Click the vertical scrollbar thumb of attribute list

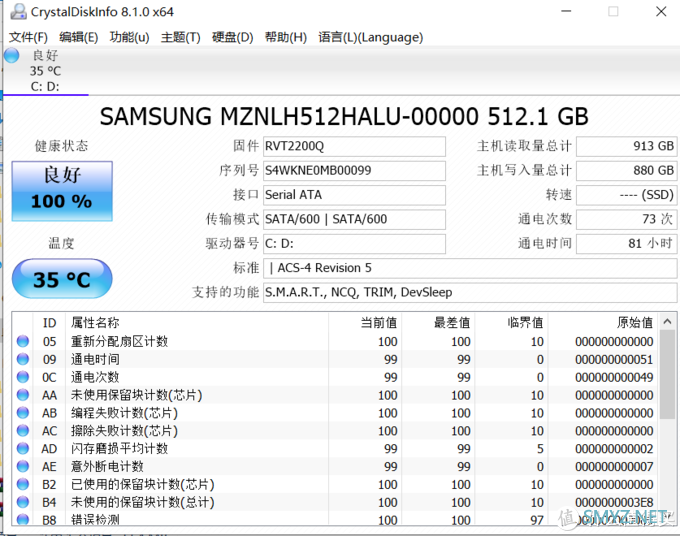click(667, 374)
